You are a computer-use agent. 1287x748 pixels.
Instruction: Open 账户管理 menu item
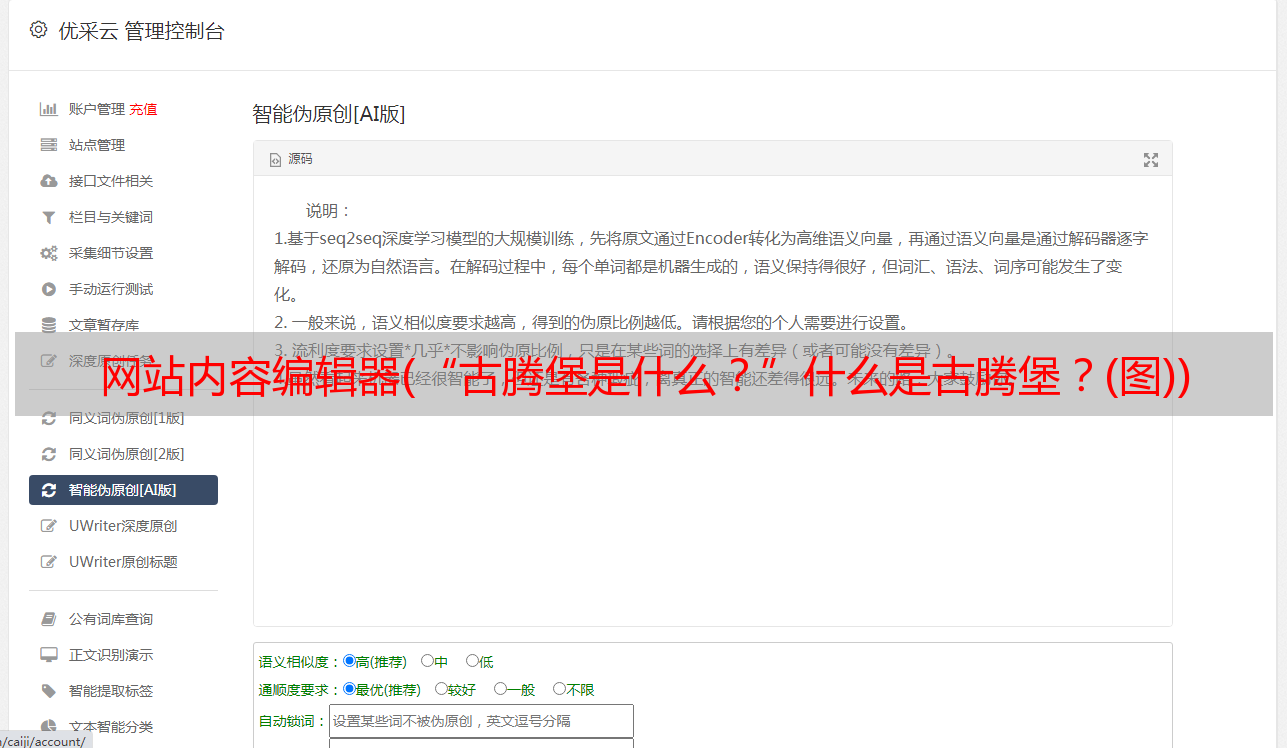pos(97,109)
